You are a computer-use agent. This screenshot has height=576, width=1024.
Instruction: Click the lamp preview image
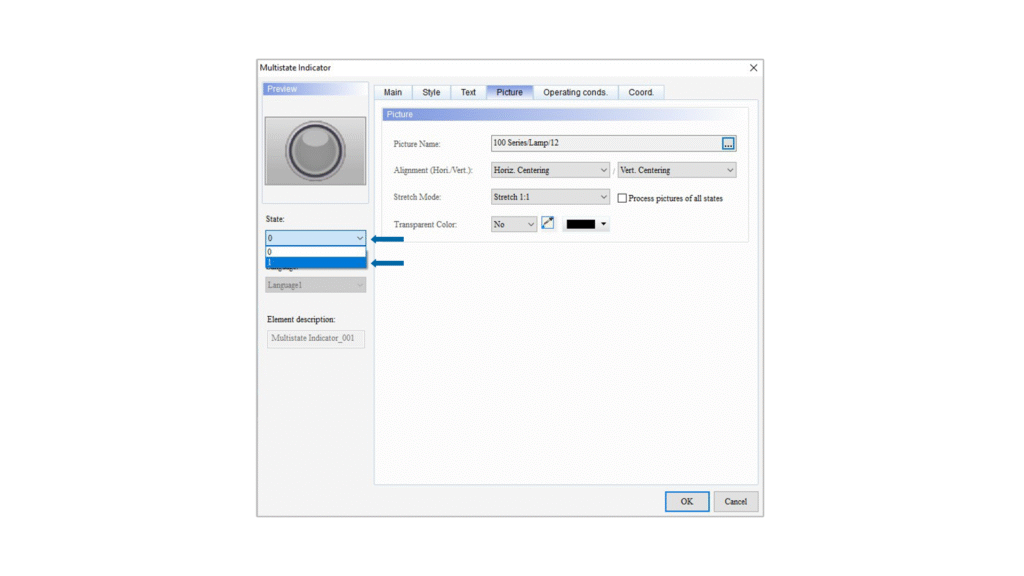tap(315, 151)
